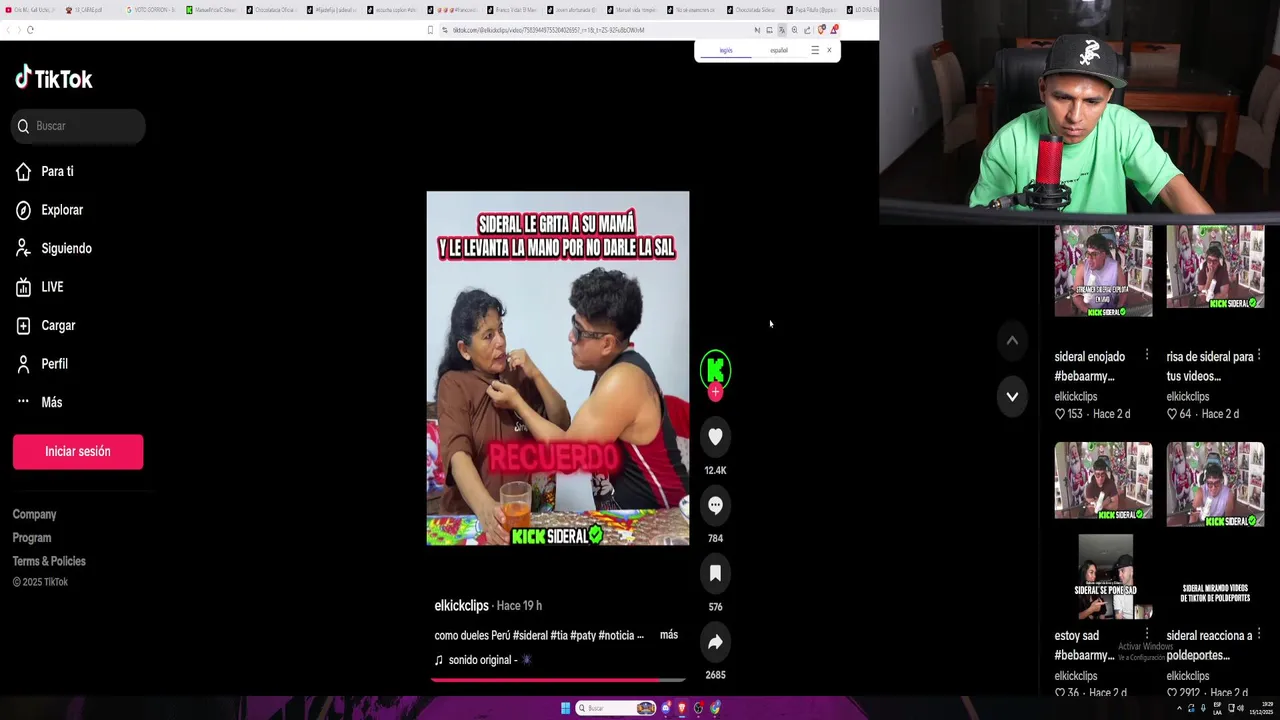Click Brave shields lion icon
The width and height of the screenshot is (1280, 720).
821,30
